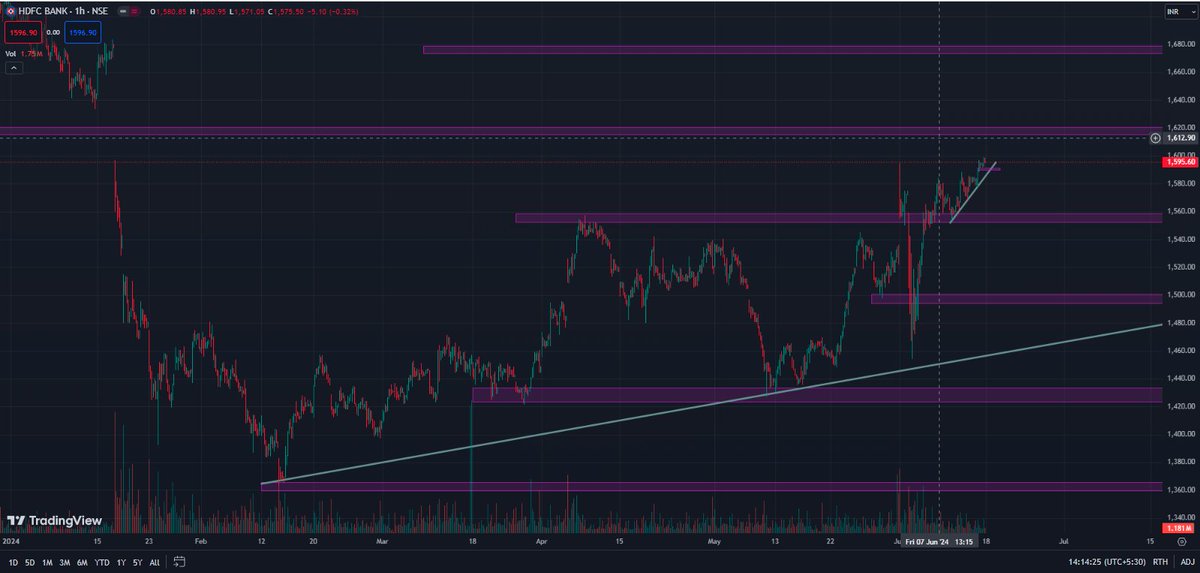Click the red volume label 1.181M
Viewport: 1200px width, 573px height.
(1177, 527)
